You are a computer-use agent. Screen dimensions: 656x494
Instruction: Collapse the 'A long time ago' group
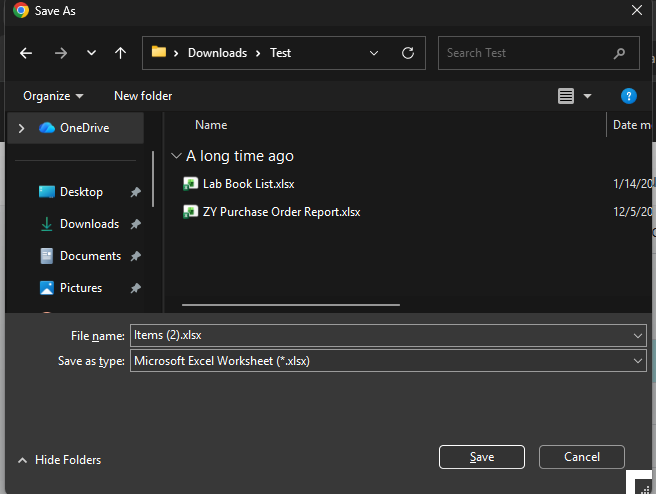(177, 156)
